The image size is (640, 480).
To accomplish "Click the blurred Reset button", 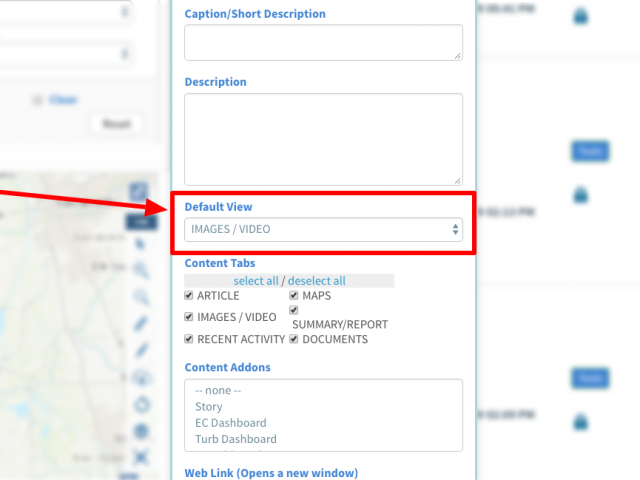I will click(x=117, y=124).
